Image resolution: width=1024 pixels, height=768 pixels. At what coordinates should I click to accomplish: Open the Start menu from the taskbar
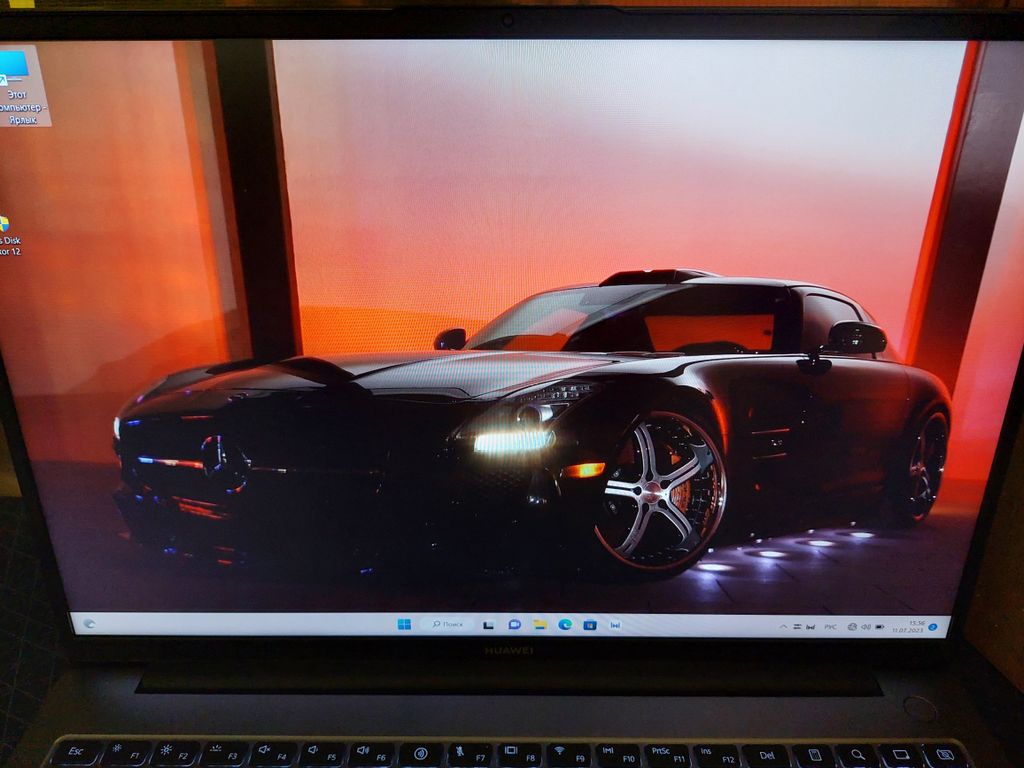404,624
